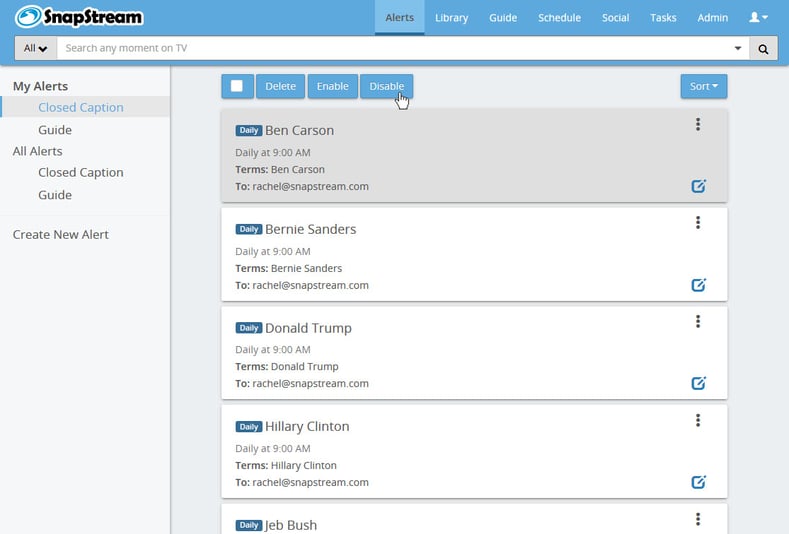Open three-dot menu for Ben Carson alert
Image resolution: width=789 pixels, height=534 pixels.
pos(697,125)
